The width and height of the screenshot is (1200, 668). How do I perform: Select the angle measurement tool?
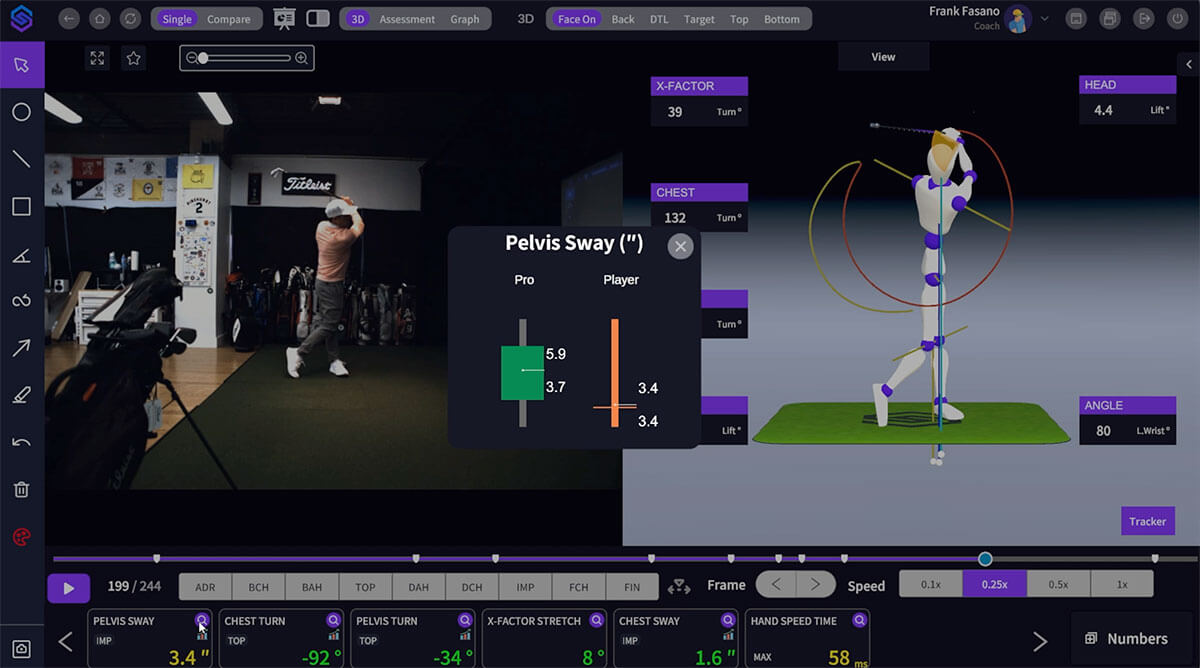pyautogui.click(x=21, y=254)
